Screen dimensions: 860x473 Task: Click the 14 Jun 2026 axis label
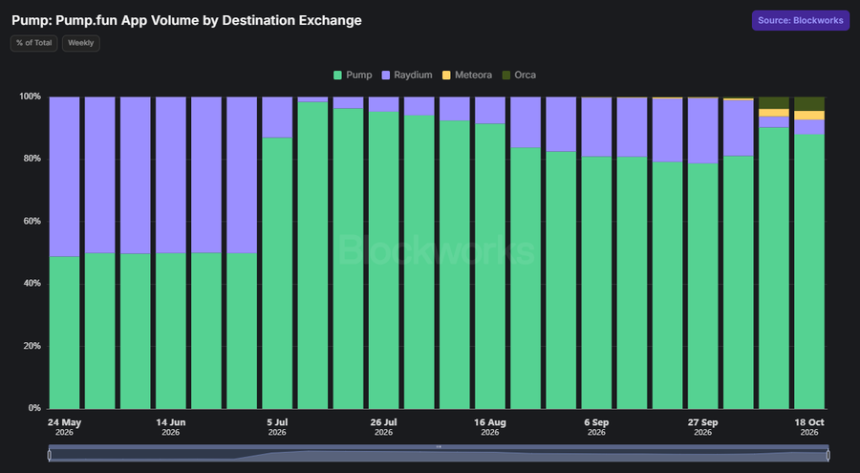(171, 427)
